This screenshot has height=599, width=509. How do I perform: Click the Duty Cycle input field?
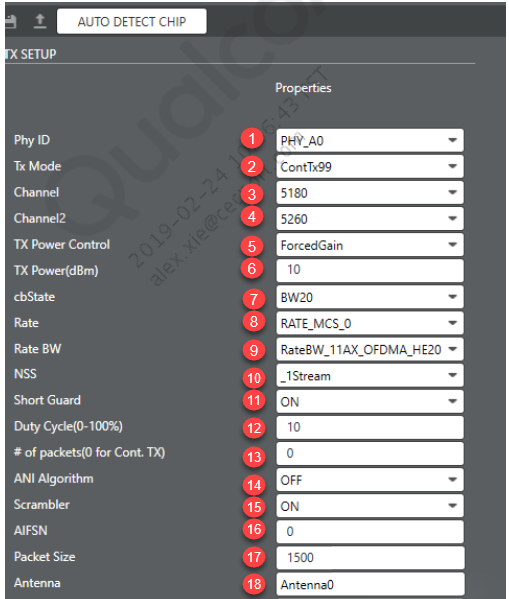[x=370, y=427]
